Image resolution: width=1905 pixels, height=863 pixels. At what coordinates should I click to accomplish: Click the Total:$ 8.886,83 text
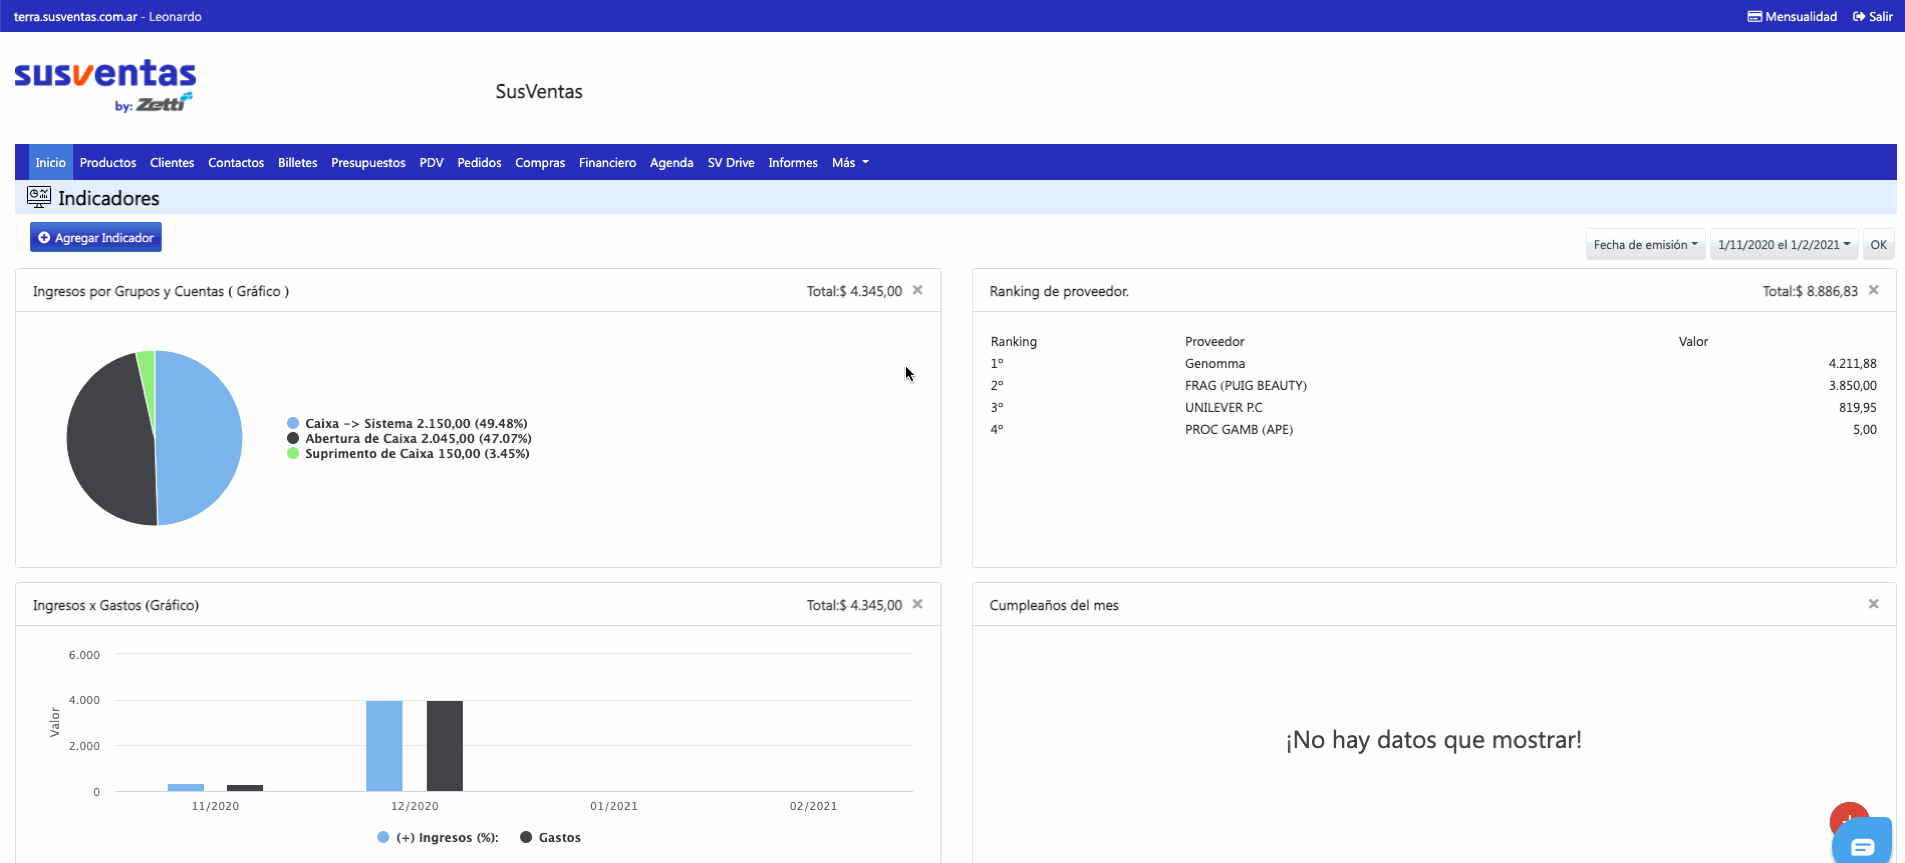pos(1810,291)
